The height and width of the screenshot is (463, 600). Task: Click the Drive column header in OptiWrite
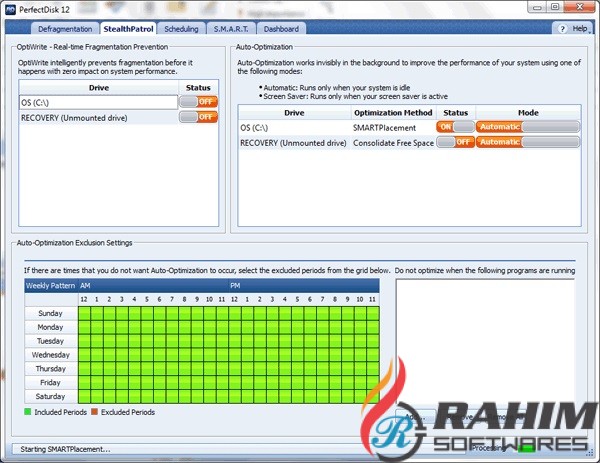[99, 88]
